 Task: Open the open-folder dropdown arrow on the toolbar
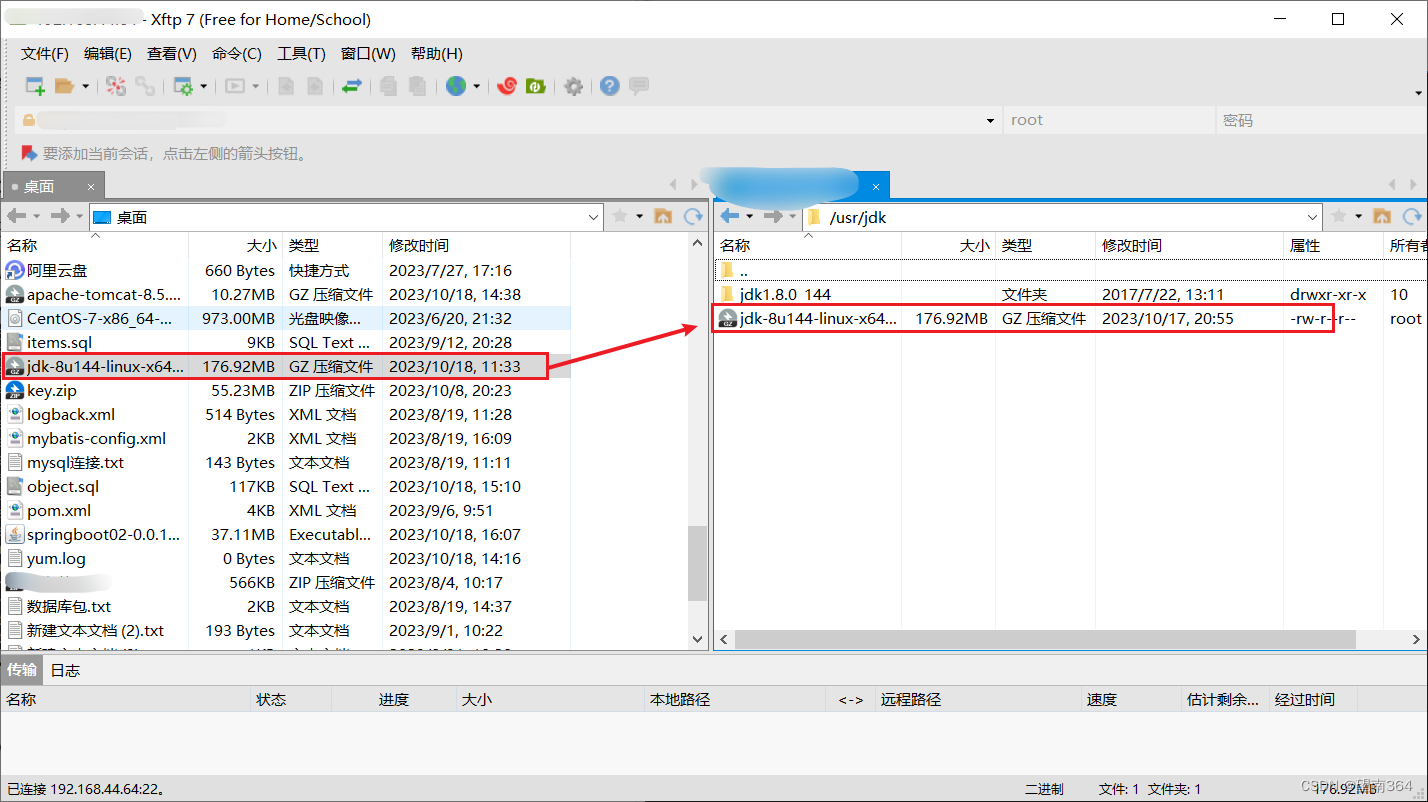[87, 86]
